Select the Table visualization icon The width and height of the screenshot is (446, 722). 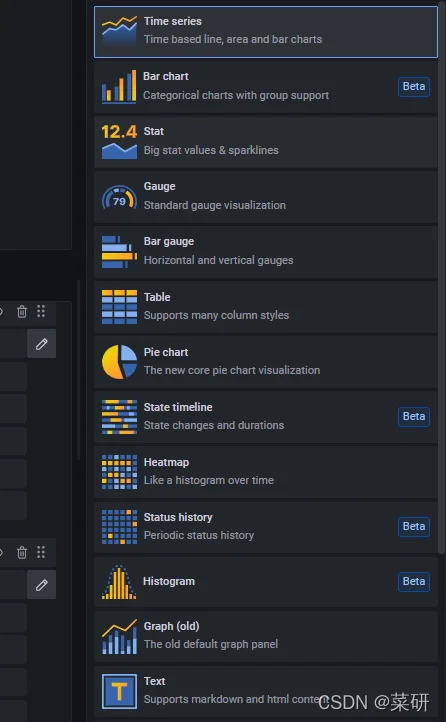pyautogui.click(x=119, y=307)
